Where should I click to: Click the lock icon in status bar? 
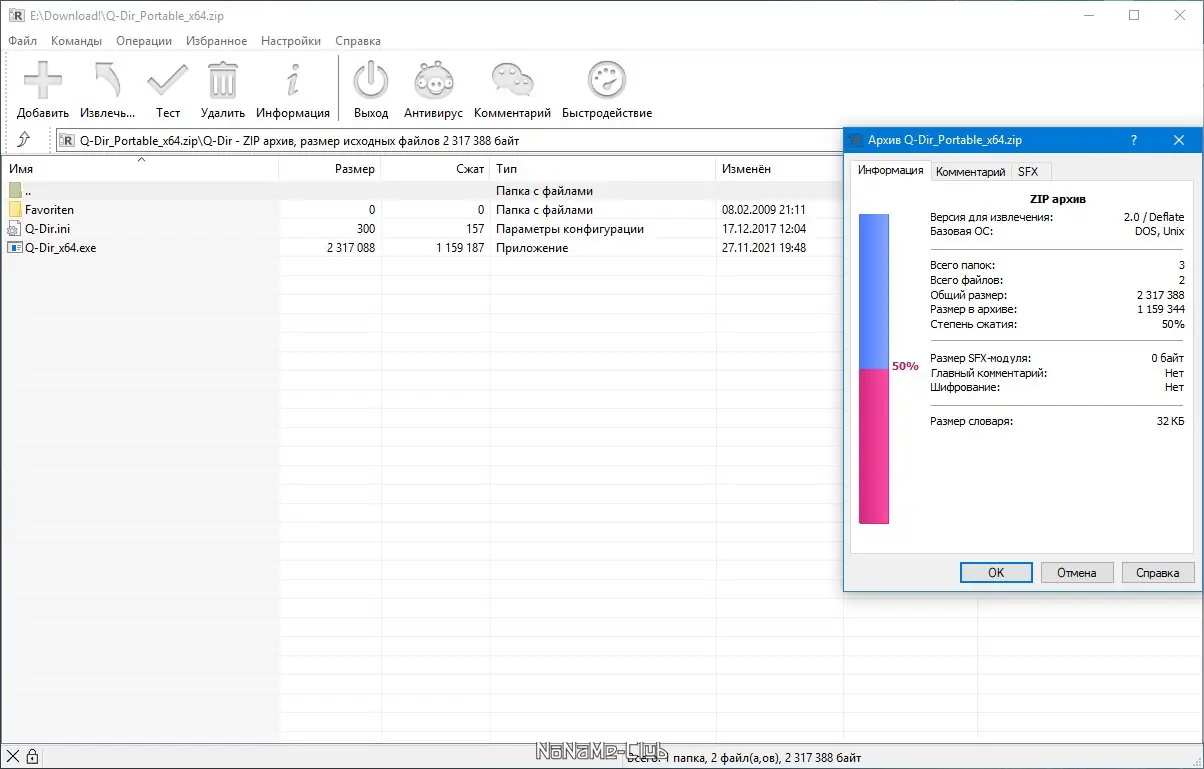point(32,757)
